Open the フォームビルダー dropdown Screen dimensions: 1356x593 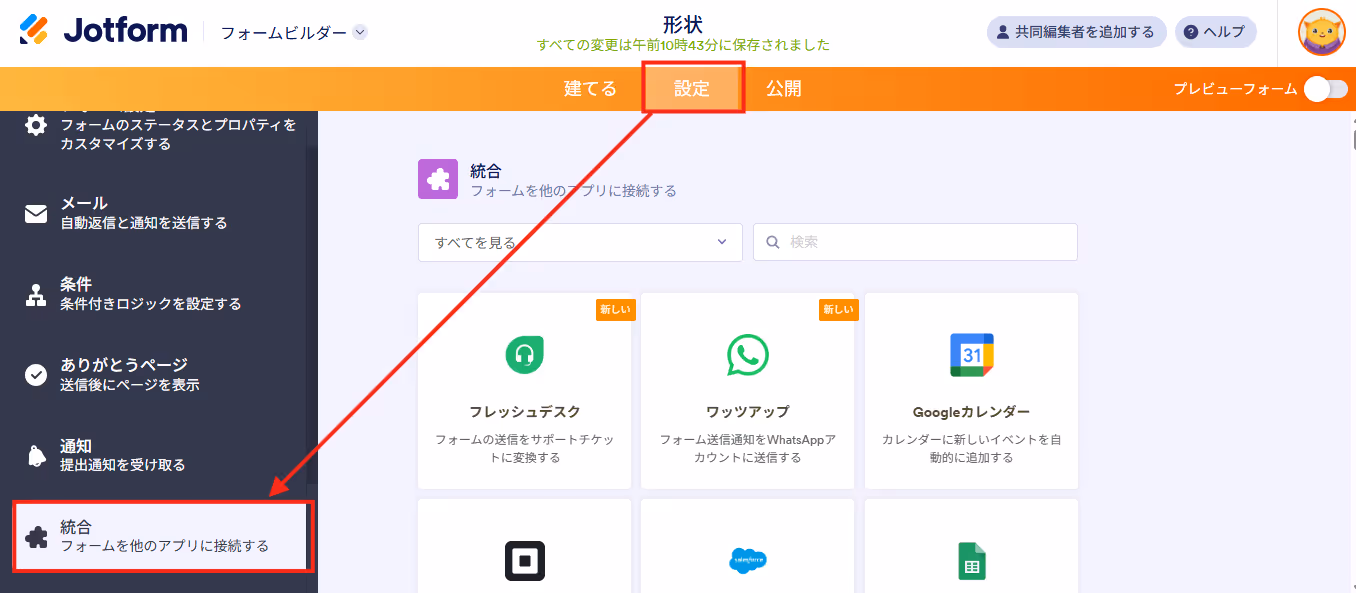(x=294, y=32)
